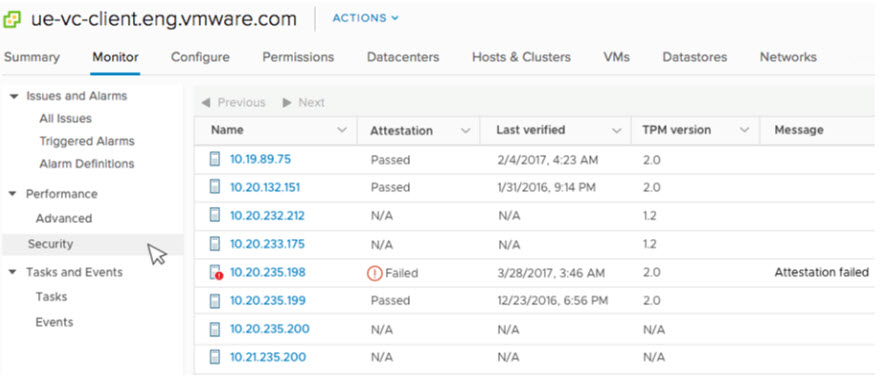Open the ACTIONS dropdown menu
Screen dimensions: 882x391
click(365, 18)
